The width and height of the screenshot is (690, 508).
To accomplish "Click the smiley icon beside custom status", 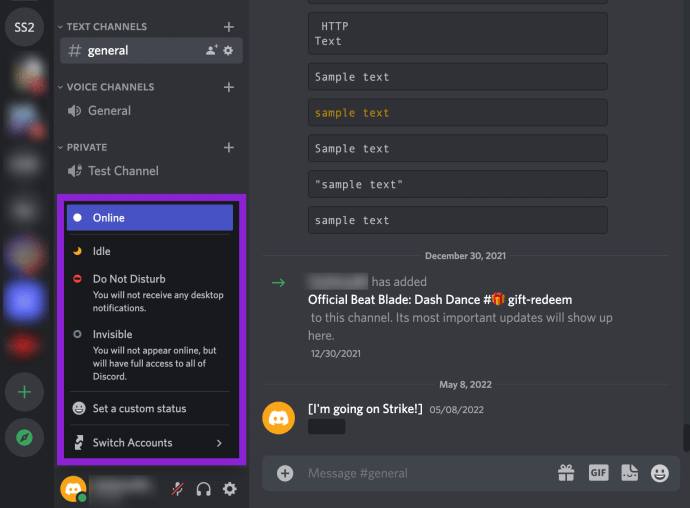I will click(79, 409).
